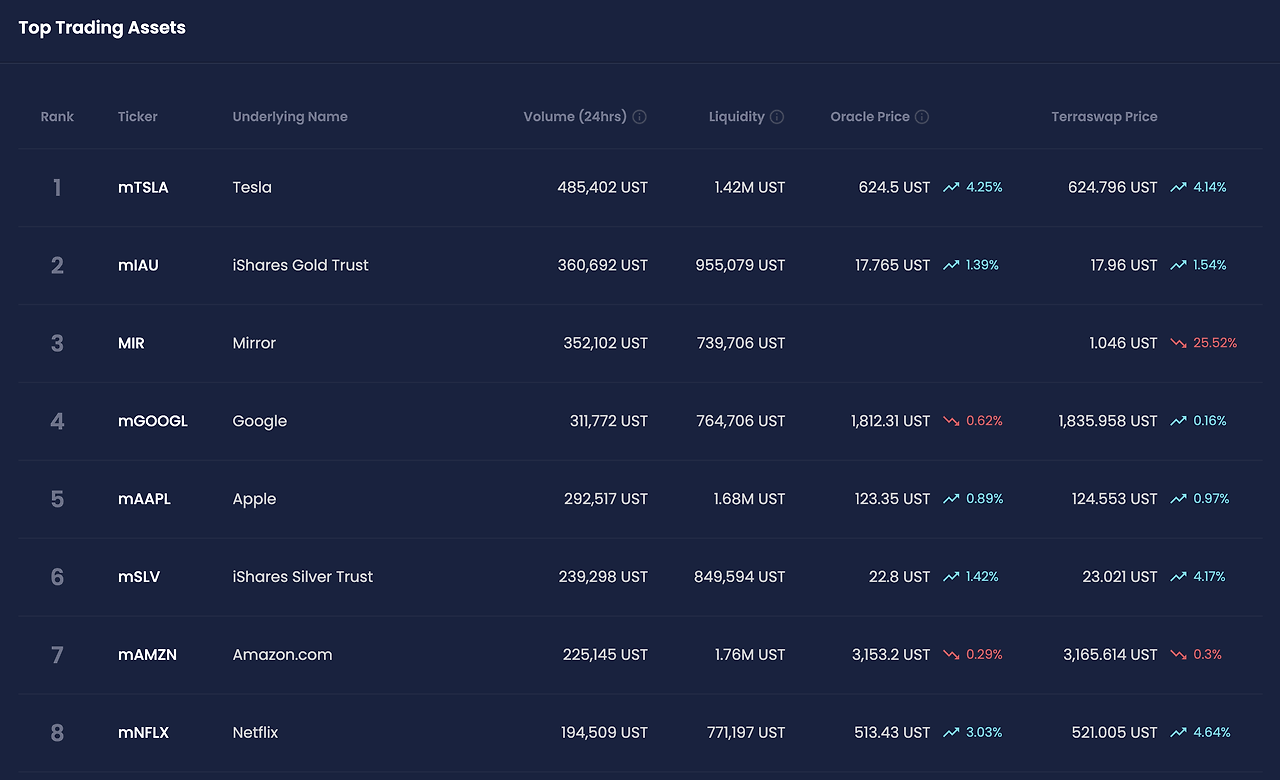The image size is (1280, 780).
Task: Click the 1.68M UST liquidity value
Action: tap(750, 499)
